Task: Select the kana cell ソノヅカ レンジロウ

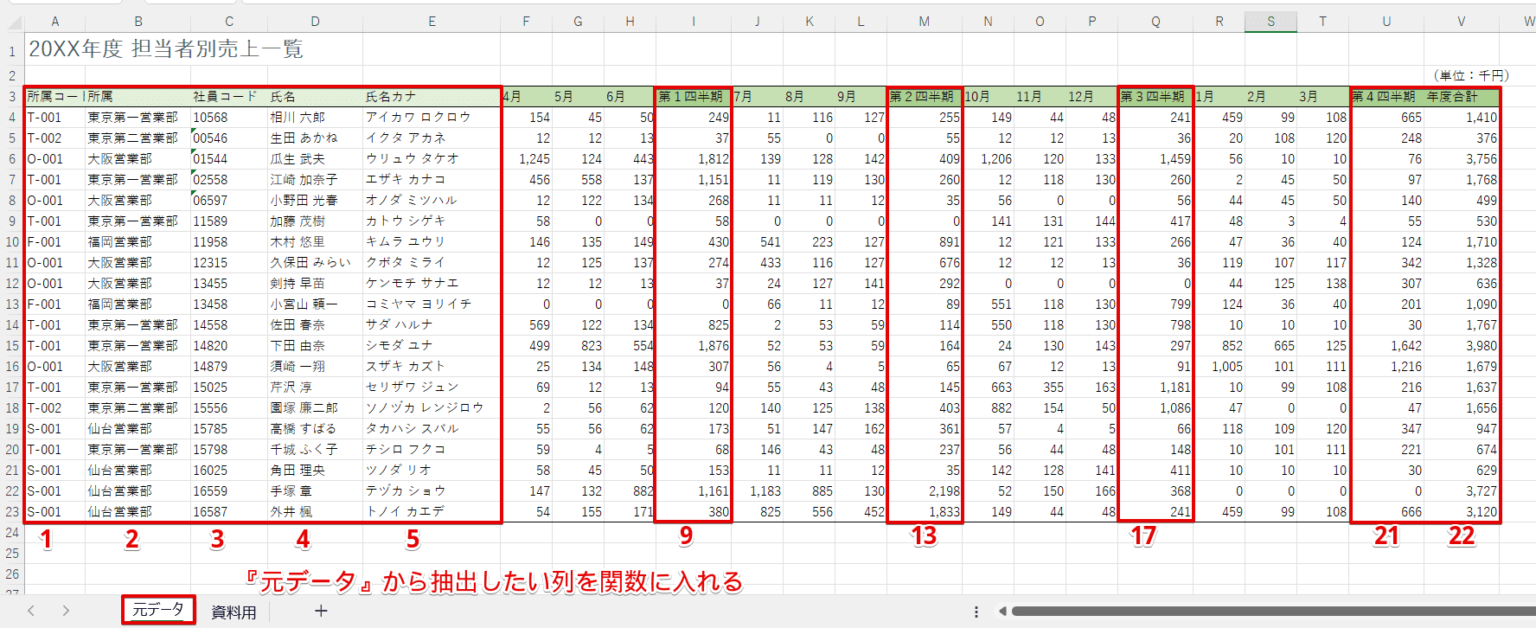Action: point(432,408)
